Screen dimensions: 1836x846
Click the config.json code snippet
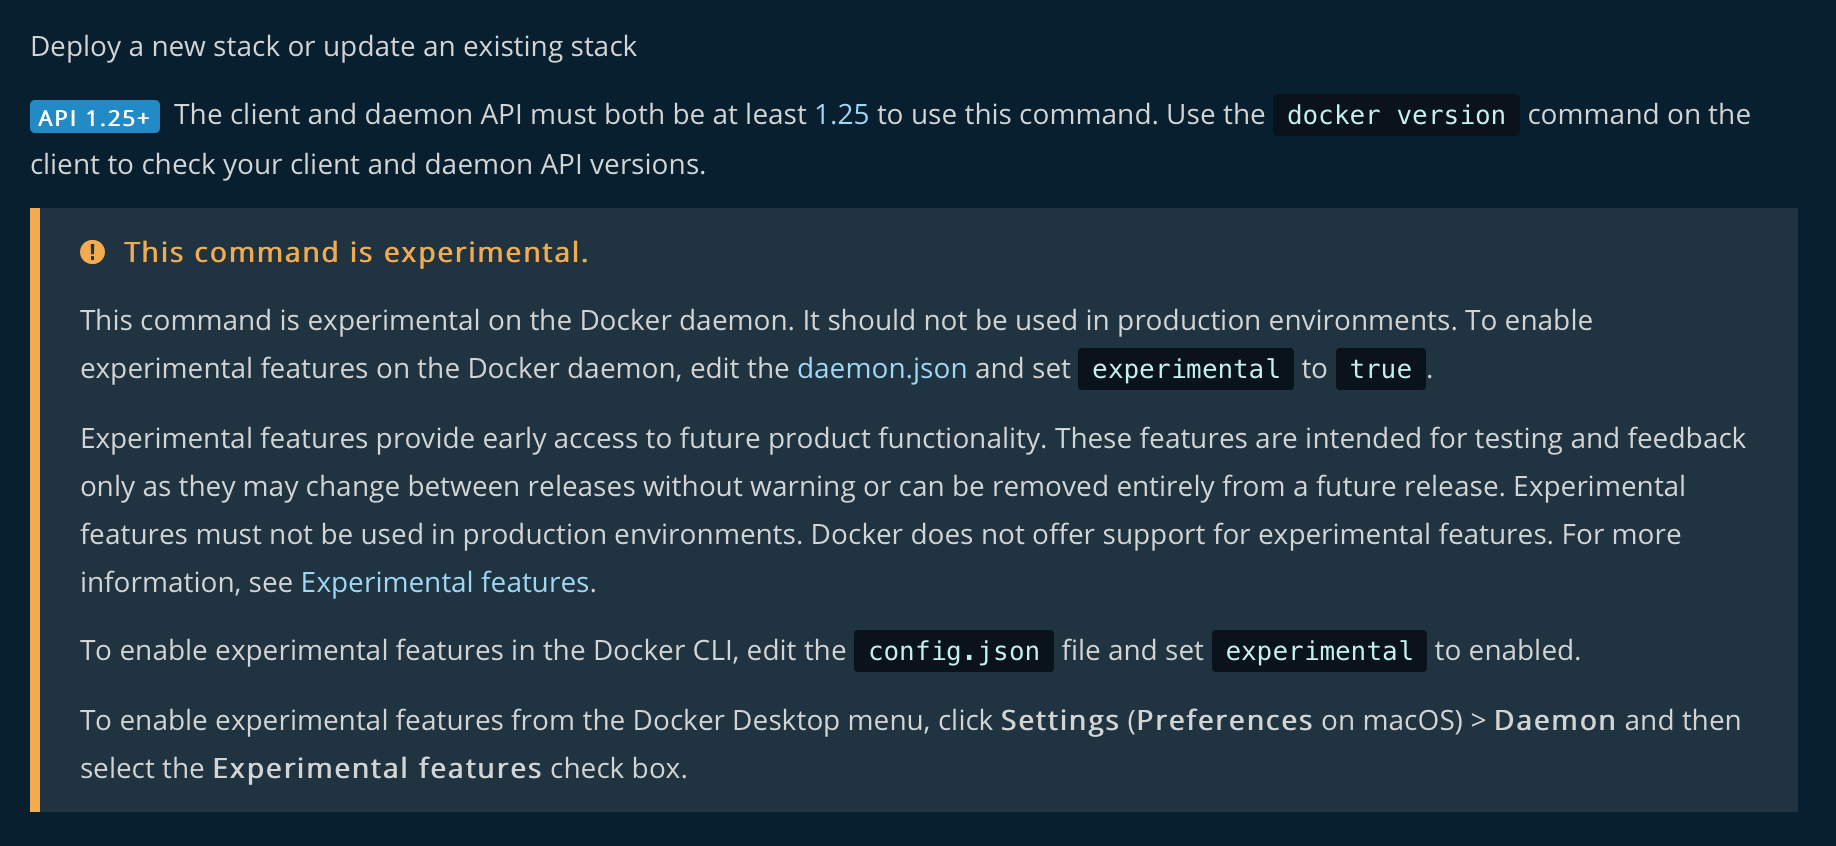[x=954, y=651]
